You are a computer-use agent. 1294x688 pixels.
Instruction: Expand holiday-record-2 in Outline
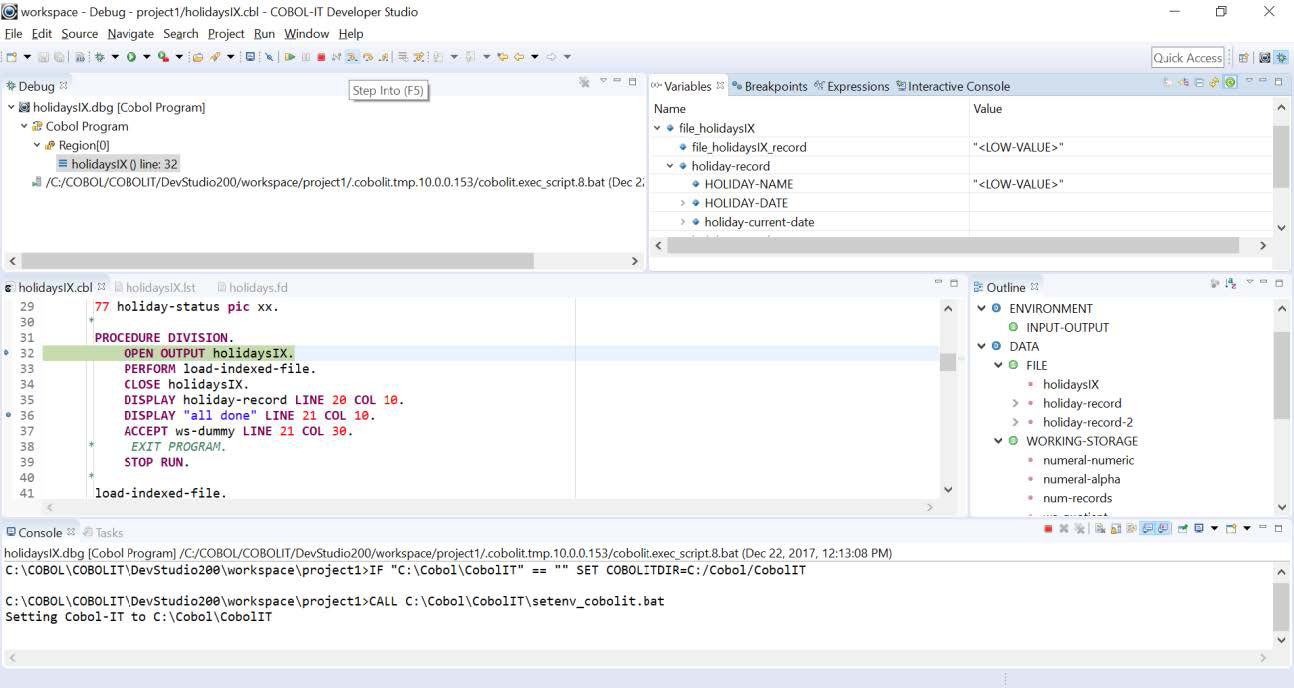pyautogui.click(x=1015, y=422)
